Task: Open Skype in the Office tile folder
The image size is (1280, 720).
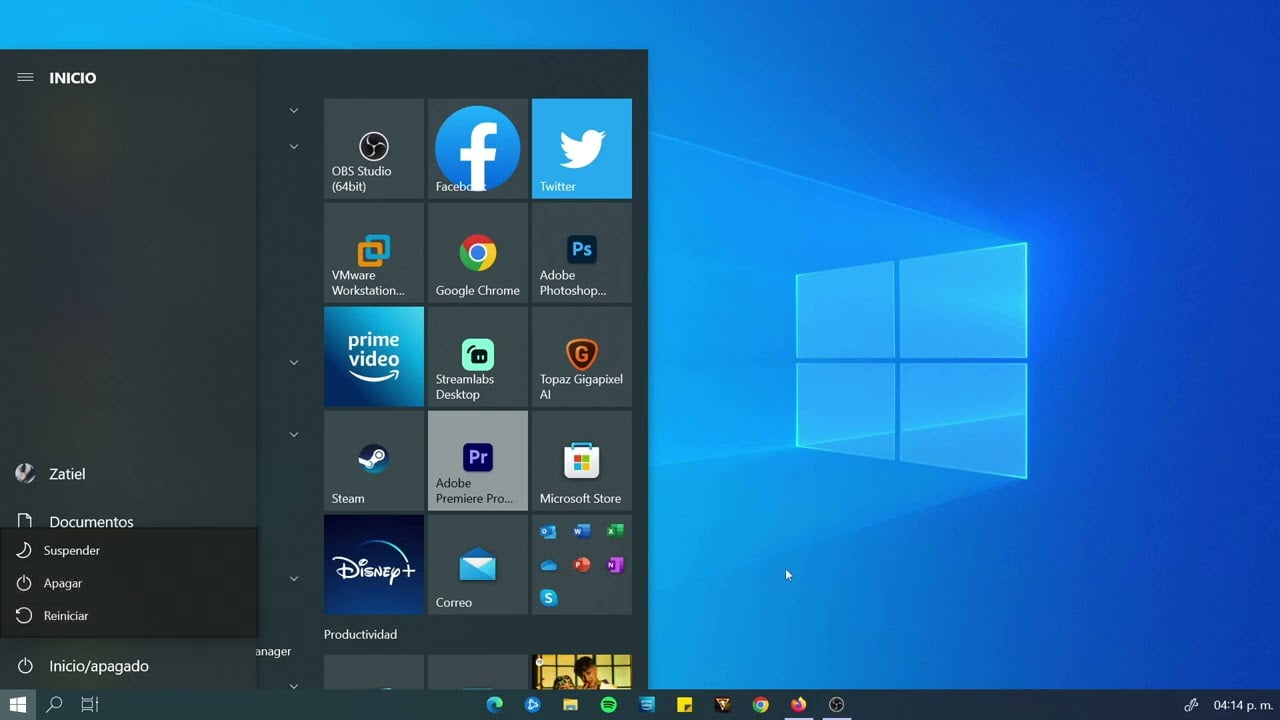Action: (x=548, y=597)
